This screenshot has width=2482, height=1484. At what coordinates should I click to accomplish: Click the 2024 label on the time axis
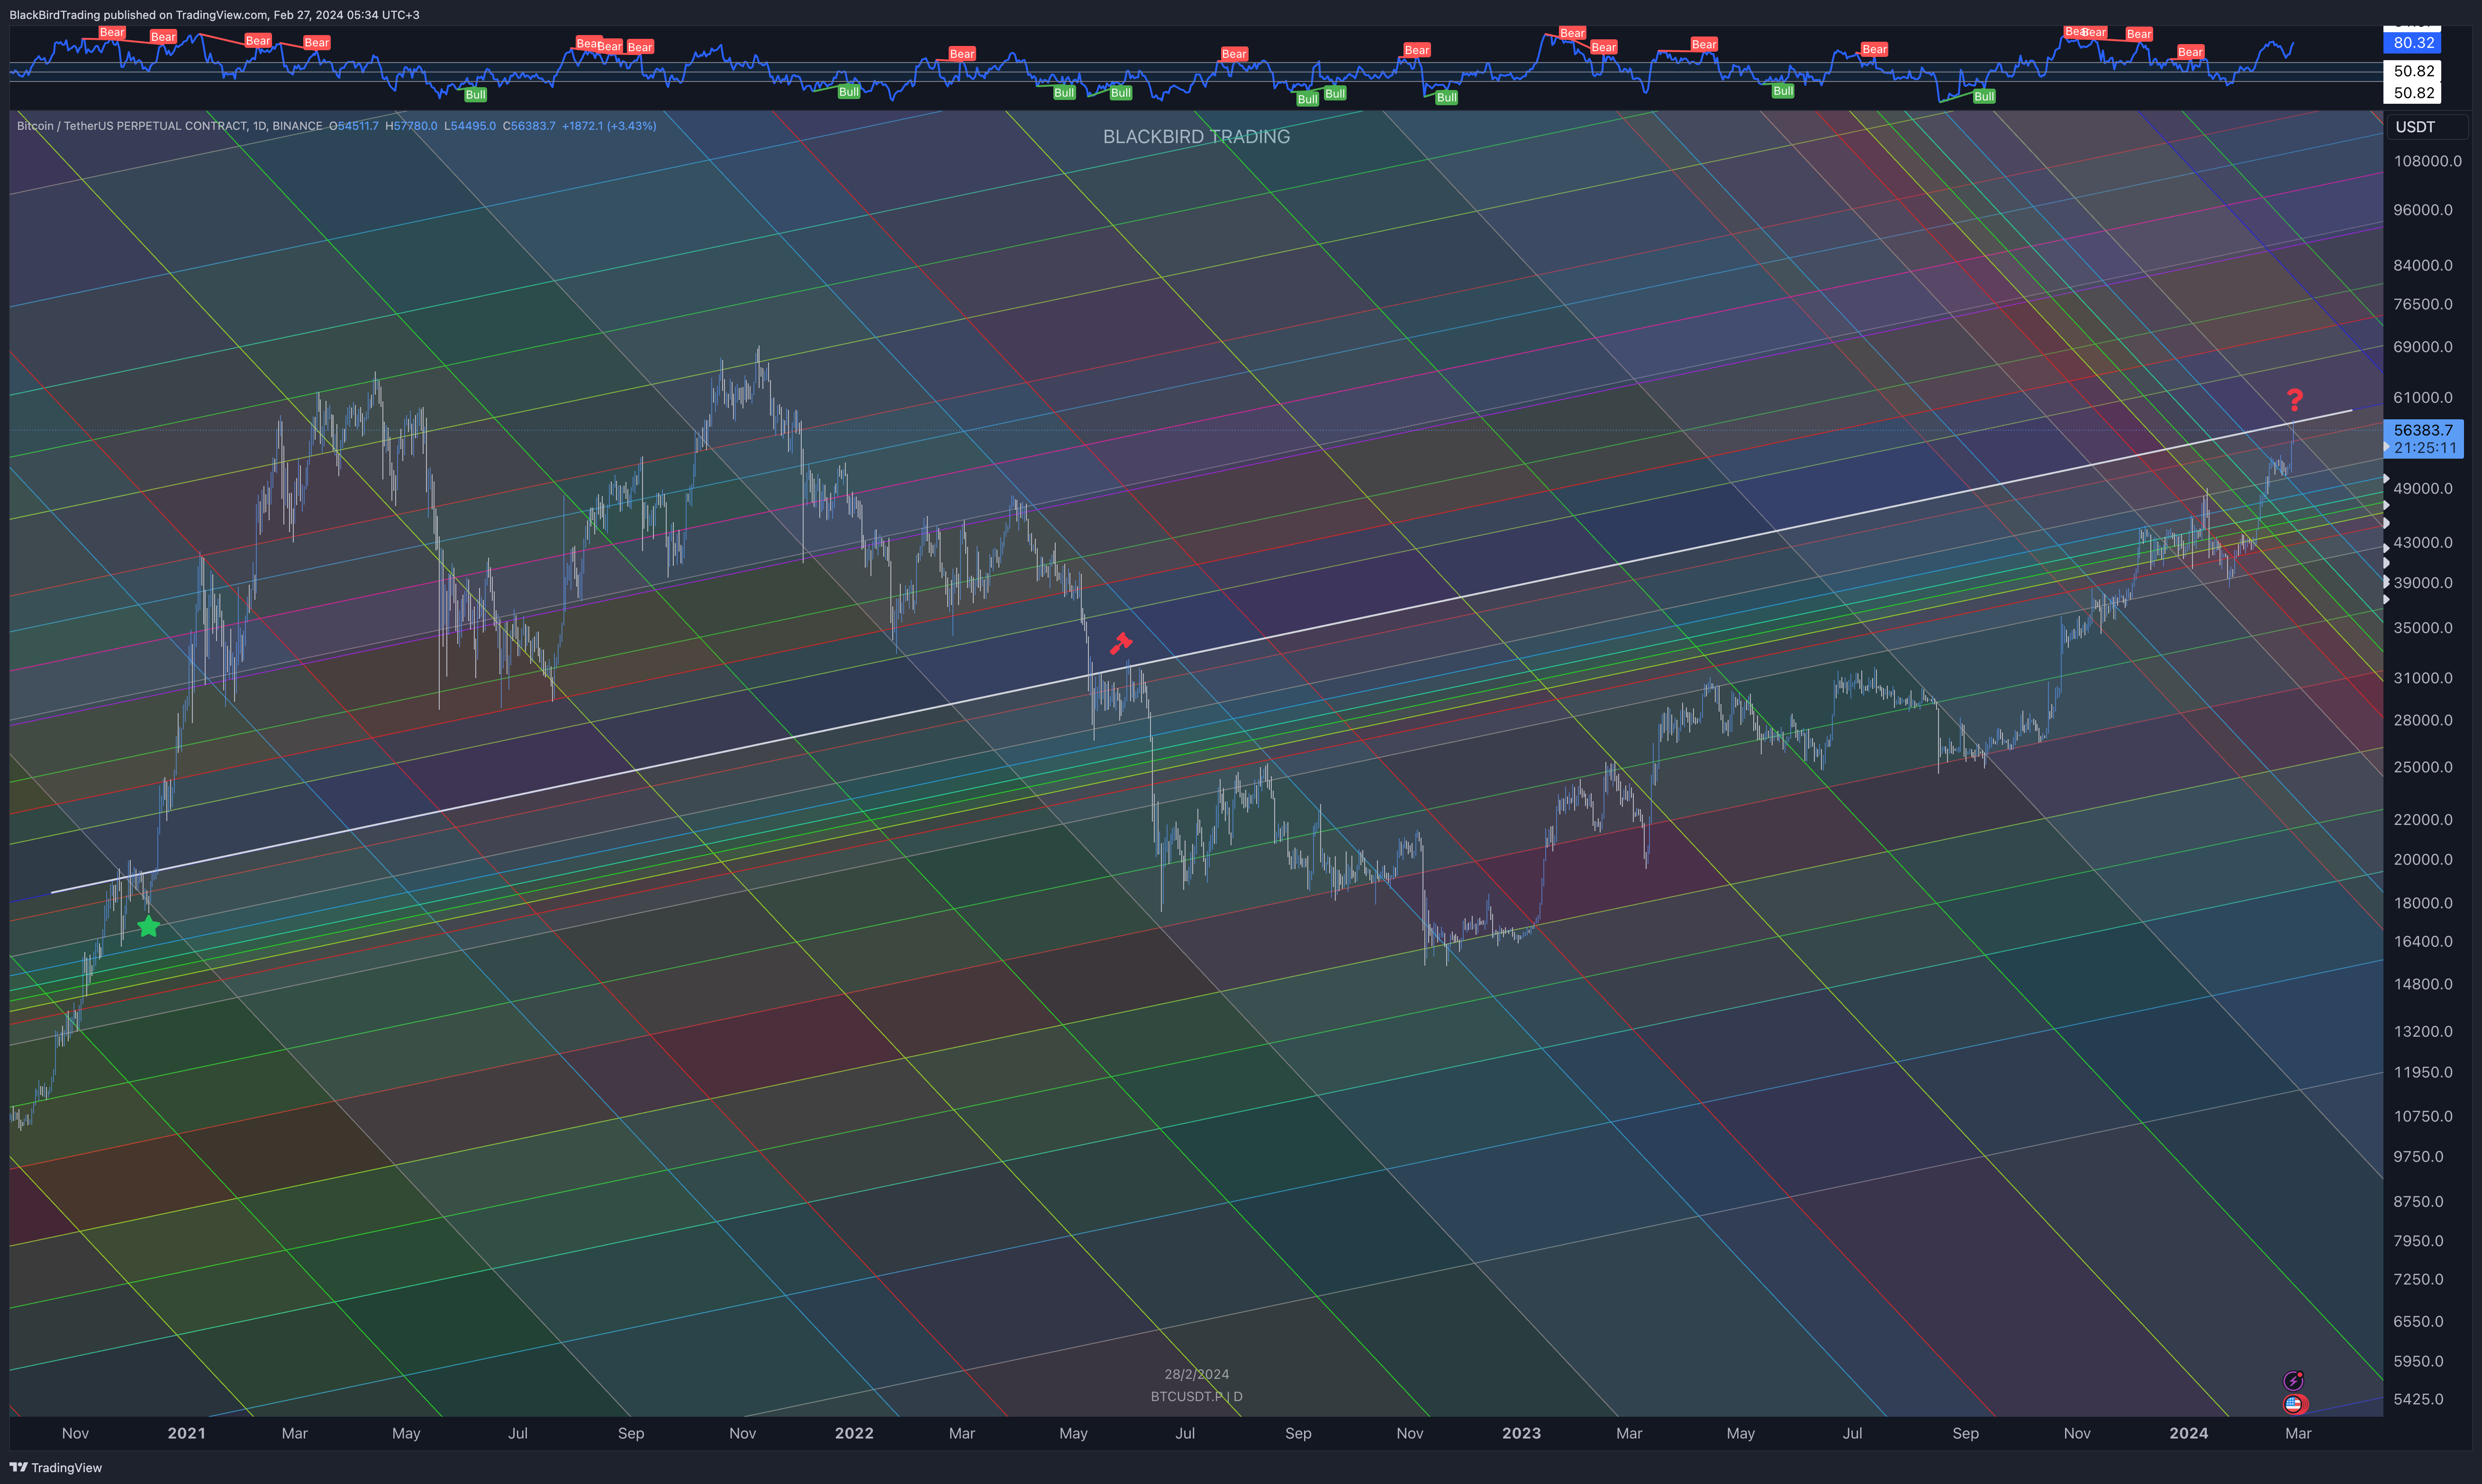click(2189, 1433)
